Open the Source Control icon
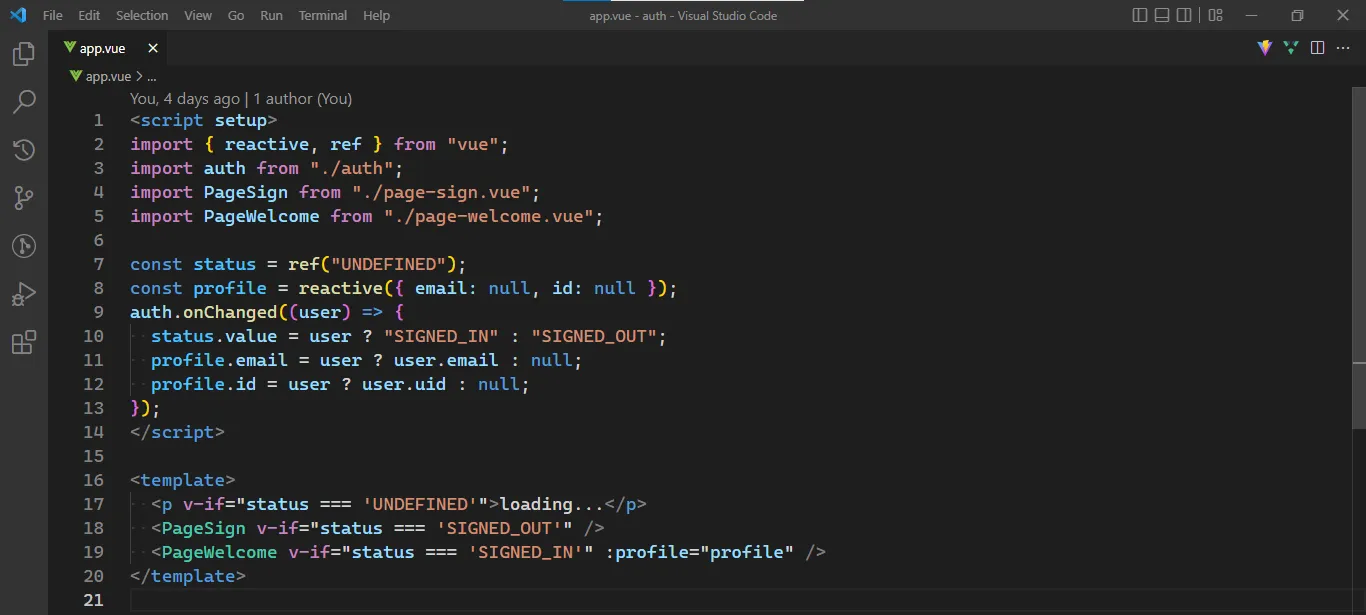The height and width of the screenshot is (615, 1366). 25,198
